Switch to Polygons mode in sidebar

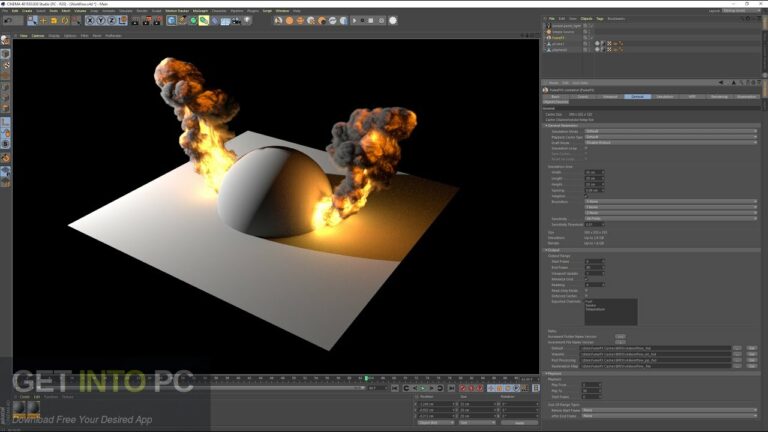pos(5,109)
